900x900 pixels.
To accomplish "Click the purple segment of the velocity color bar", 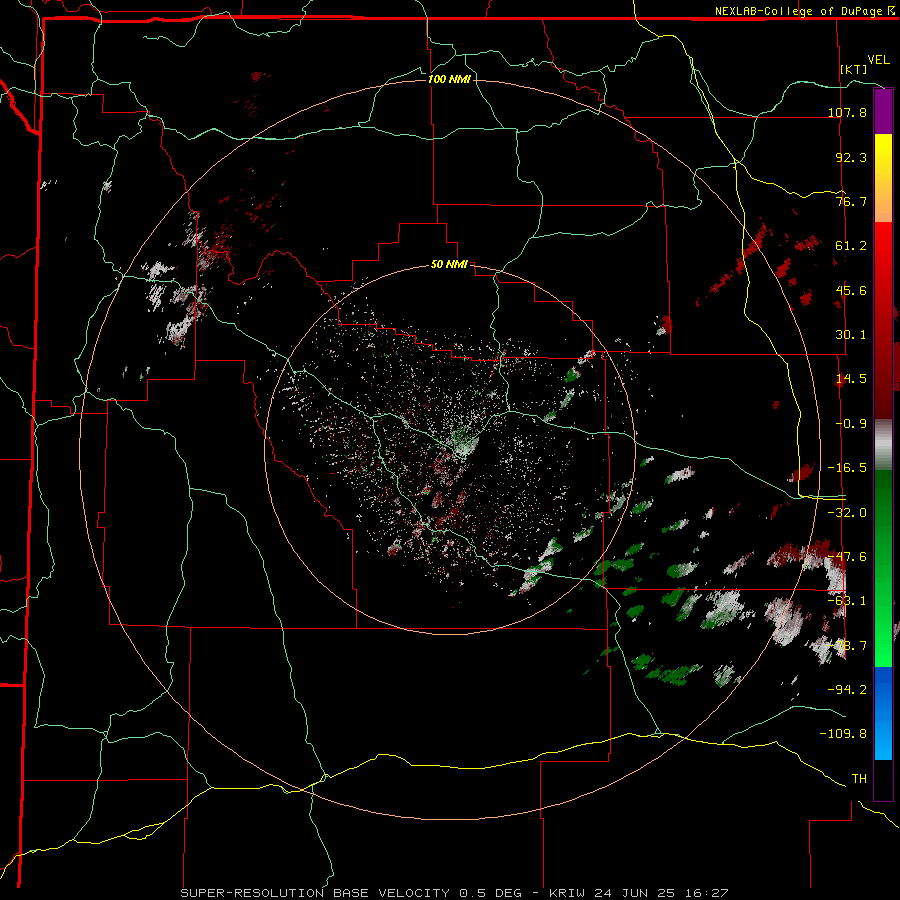I will [x=883, y=112].
